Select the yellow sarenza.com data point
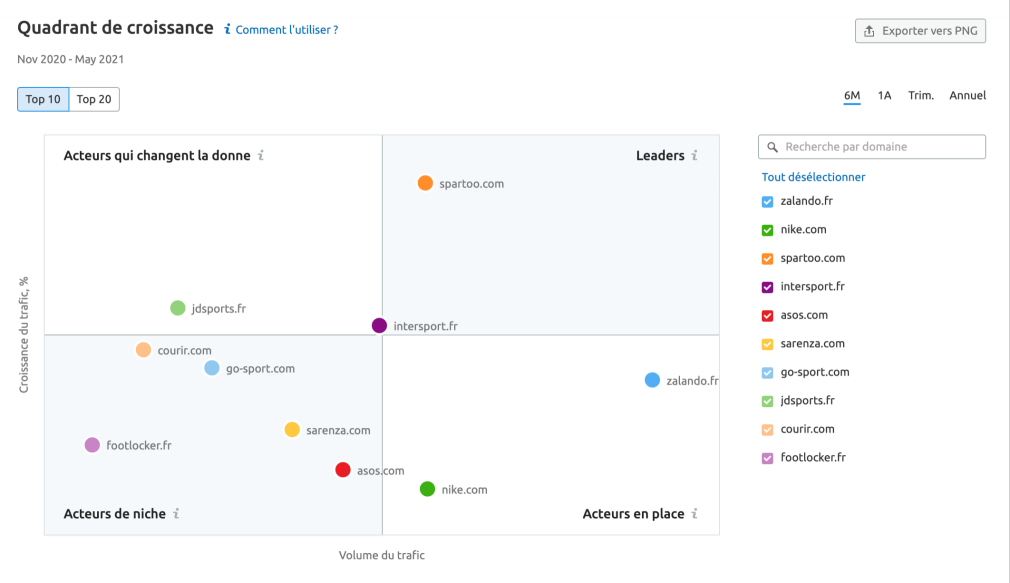Viewport: 1010px width, 583px height. click(x=292, y=430)
